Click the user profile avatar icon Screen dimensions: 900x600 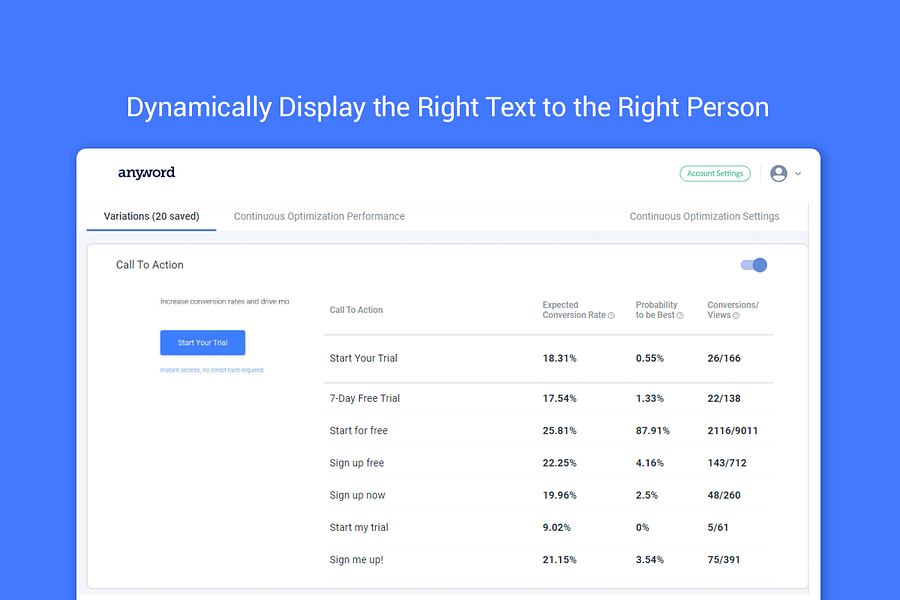pyautogui.click(x=778, y=173)
